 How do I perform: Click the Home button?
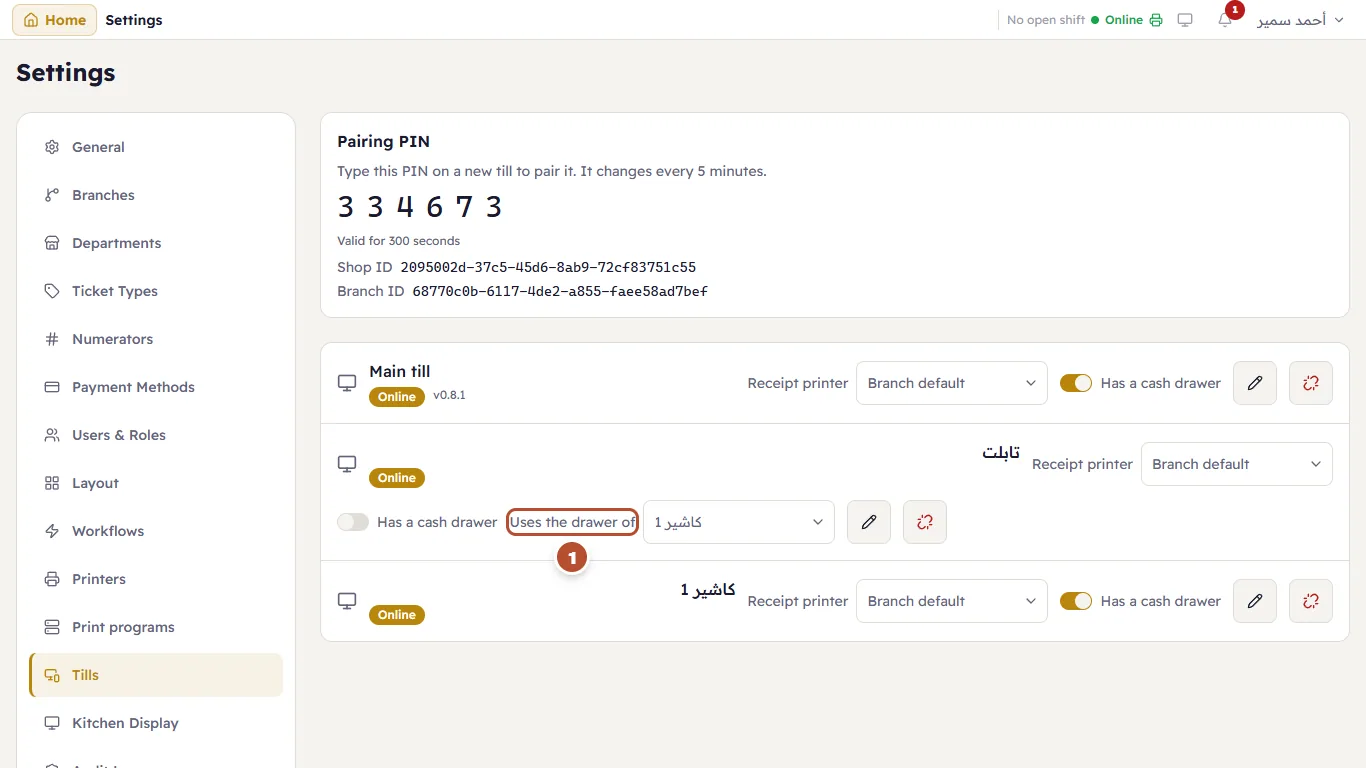point(54,20)
